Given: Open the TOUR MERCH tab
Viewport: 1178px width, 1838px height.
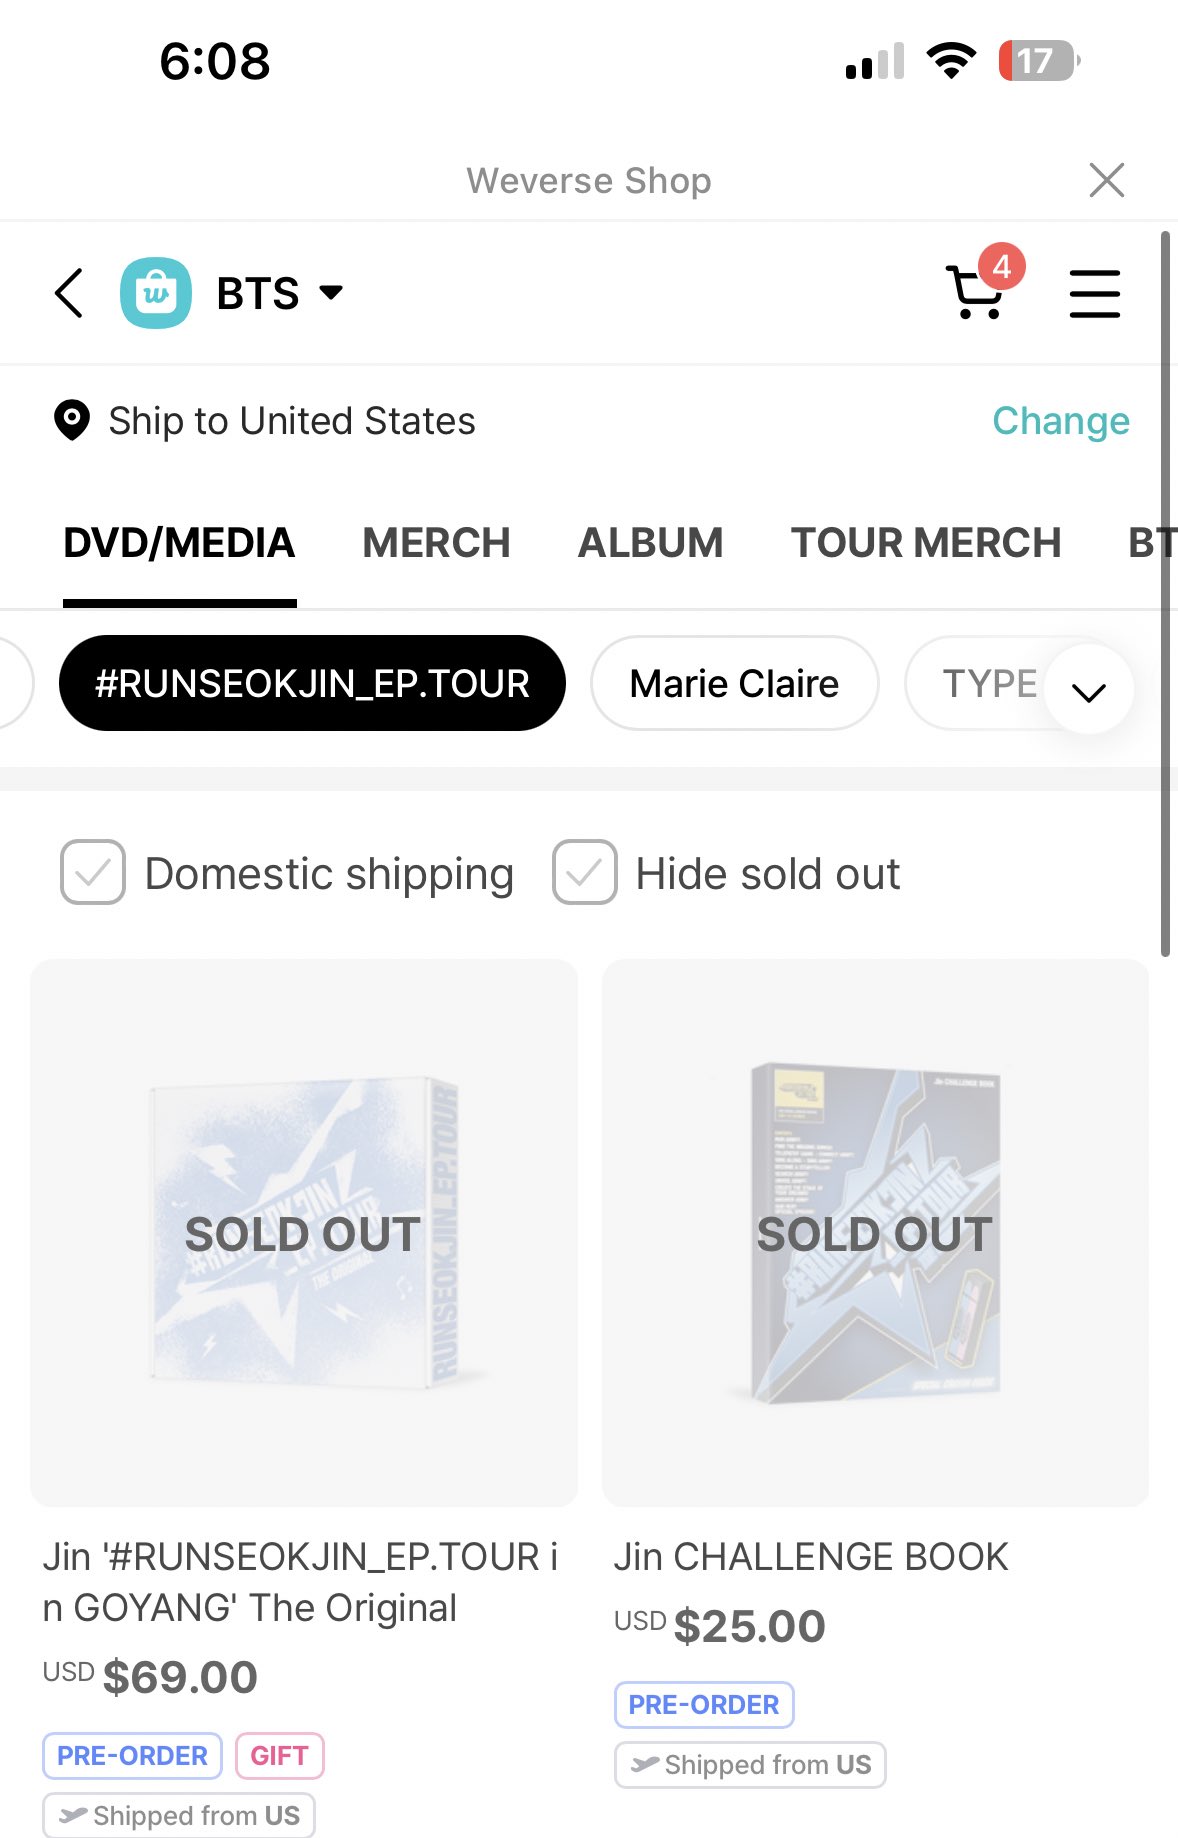Looking at the screenshot, I should pos(926,543).
